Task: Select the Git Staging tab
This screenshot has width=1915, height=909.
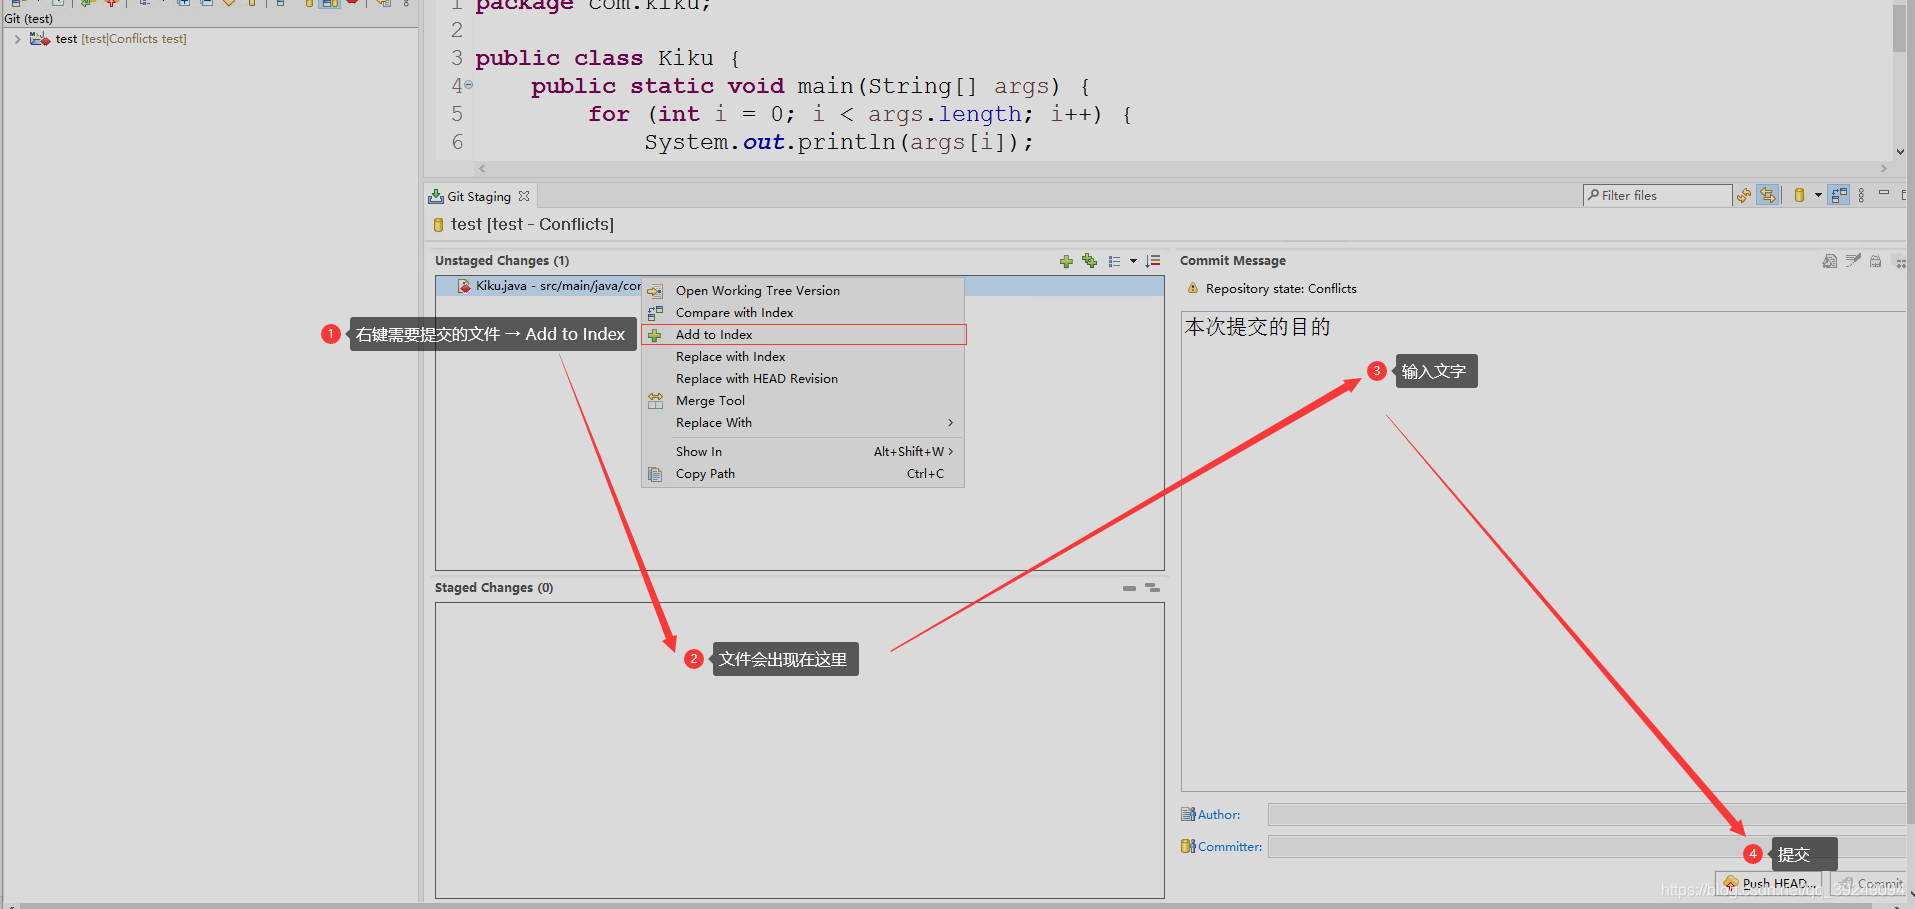Action: pyautogui.click(x=479, y=197)
